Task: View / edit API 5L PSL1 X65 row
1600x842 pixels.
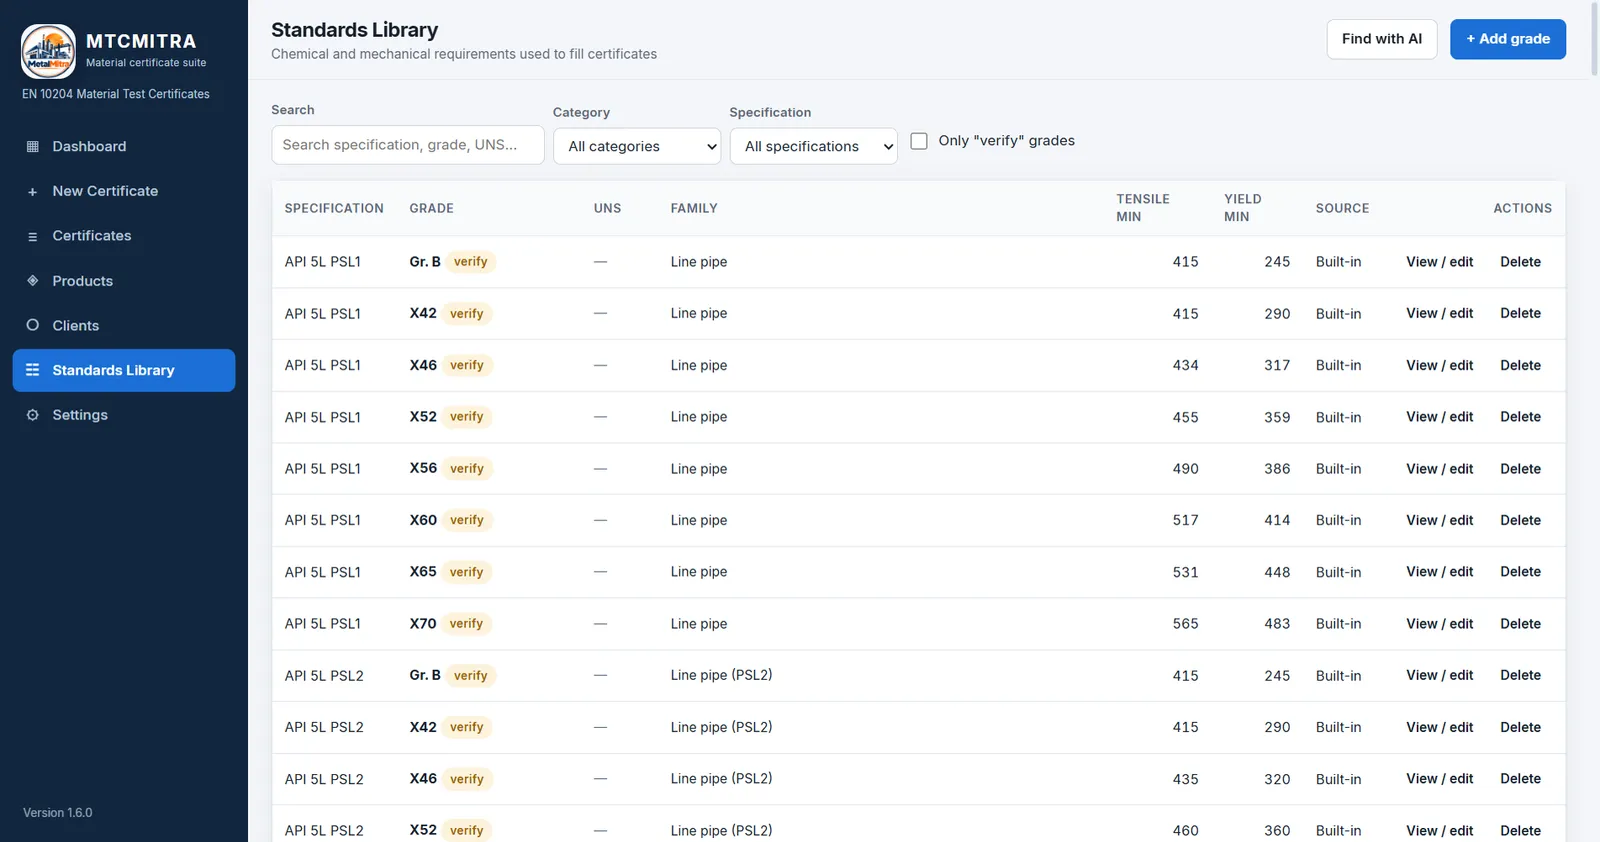Action: point(1439,572)
